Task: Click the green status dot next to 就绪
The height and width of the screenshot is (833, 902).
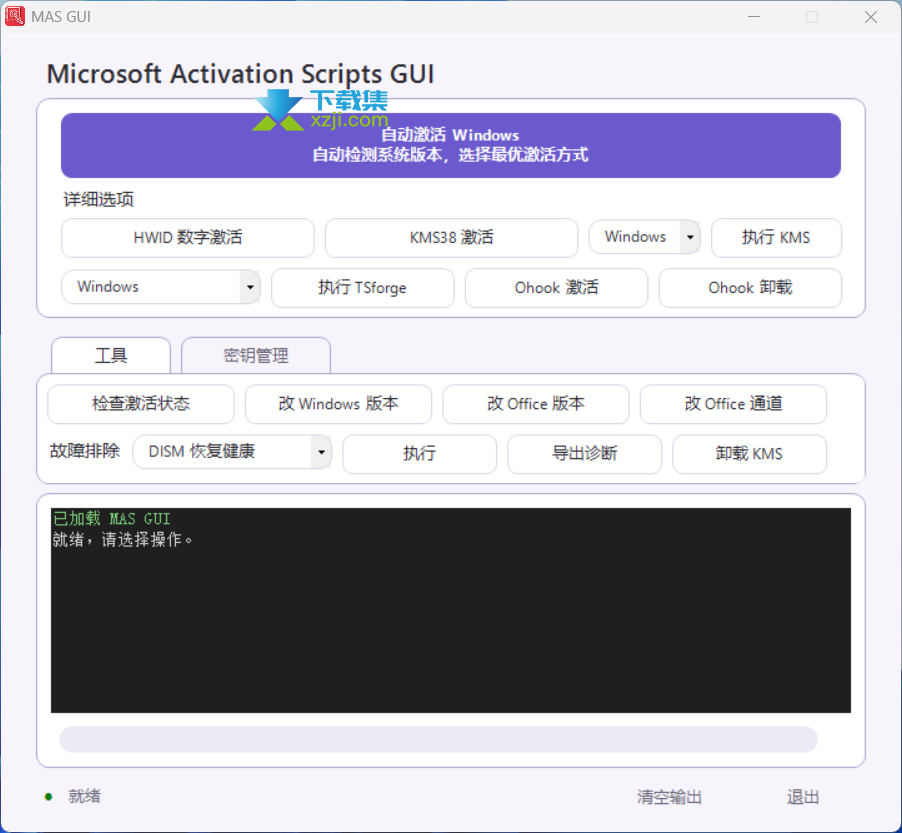Action: click(49, 797)
